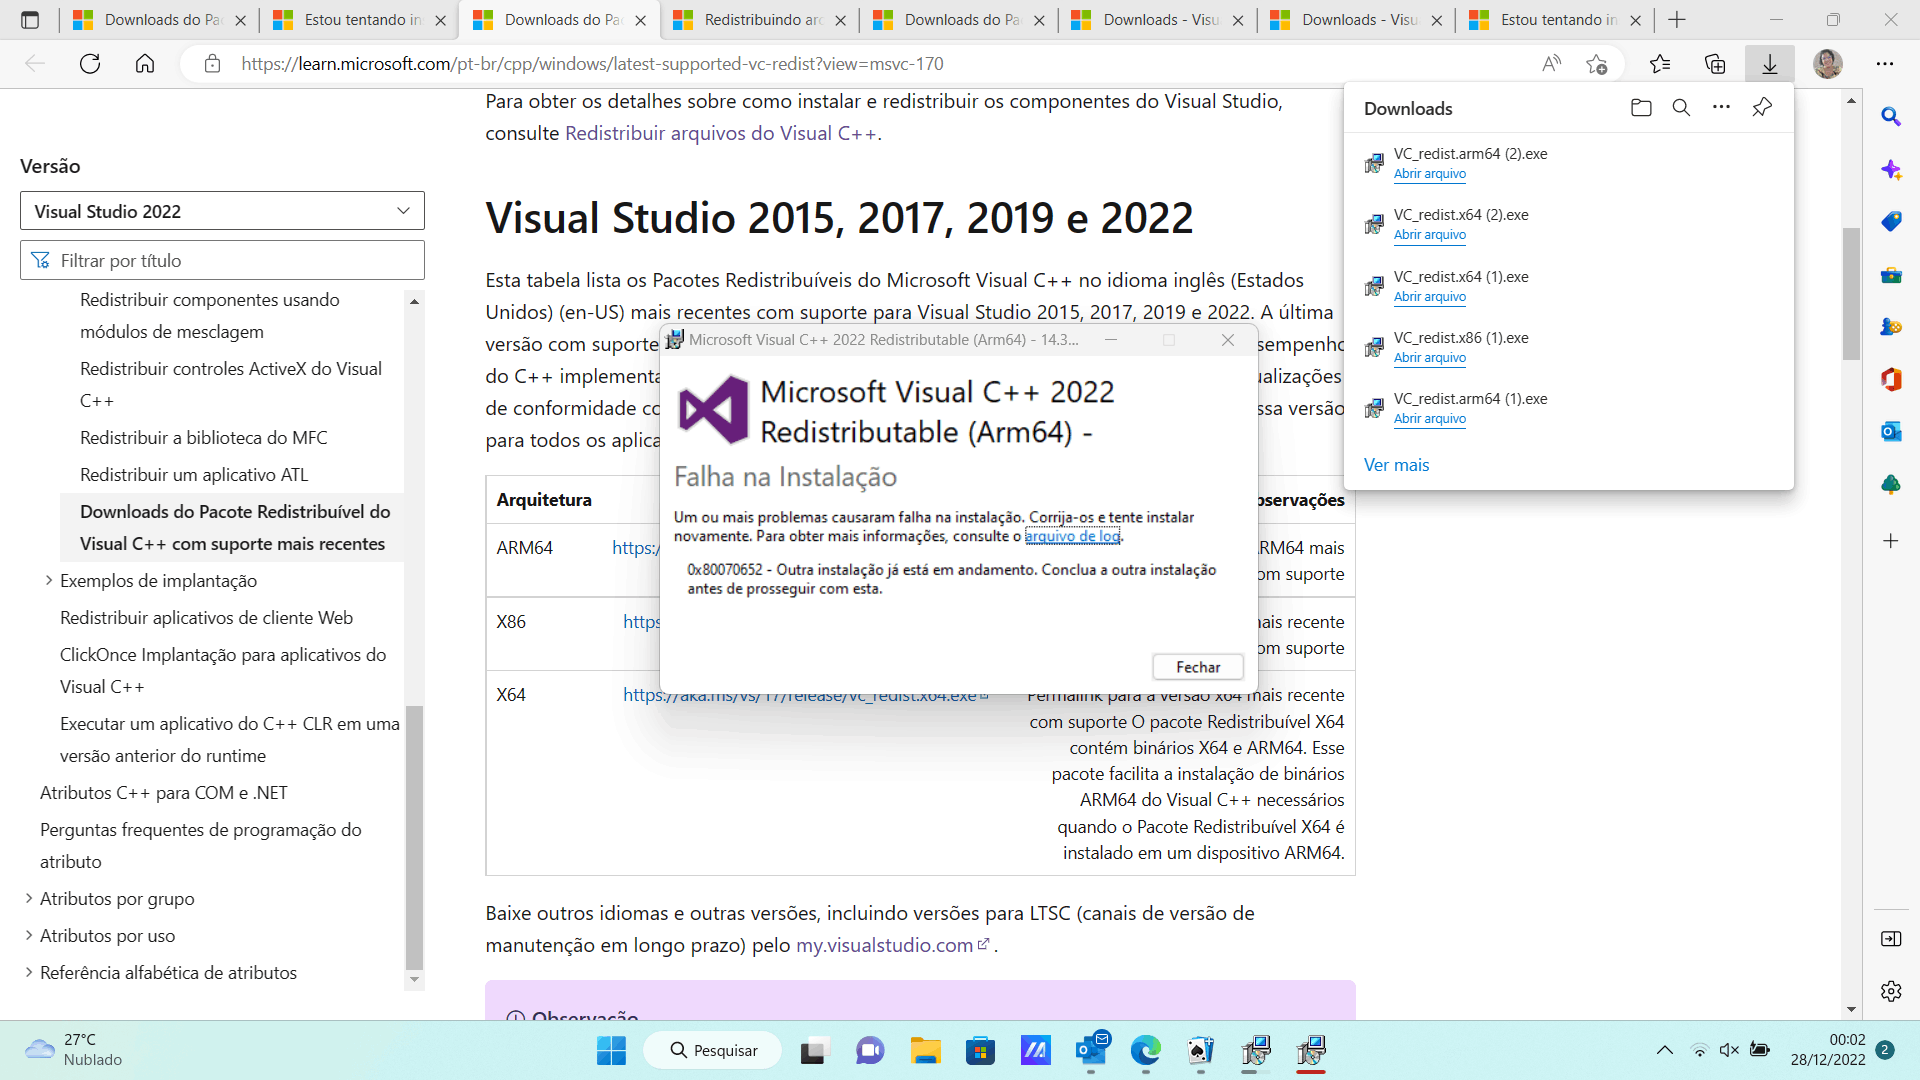1920x1080 pixels.
Task: Click Ver mais in Downloads panel
Action: point(1396,465)
